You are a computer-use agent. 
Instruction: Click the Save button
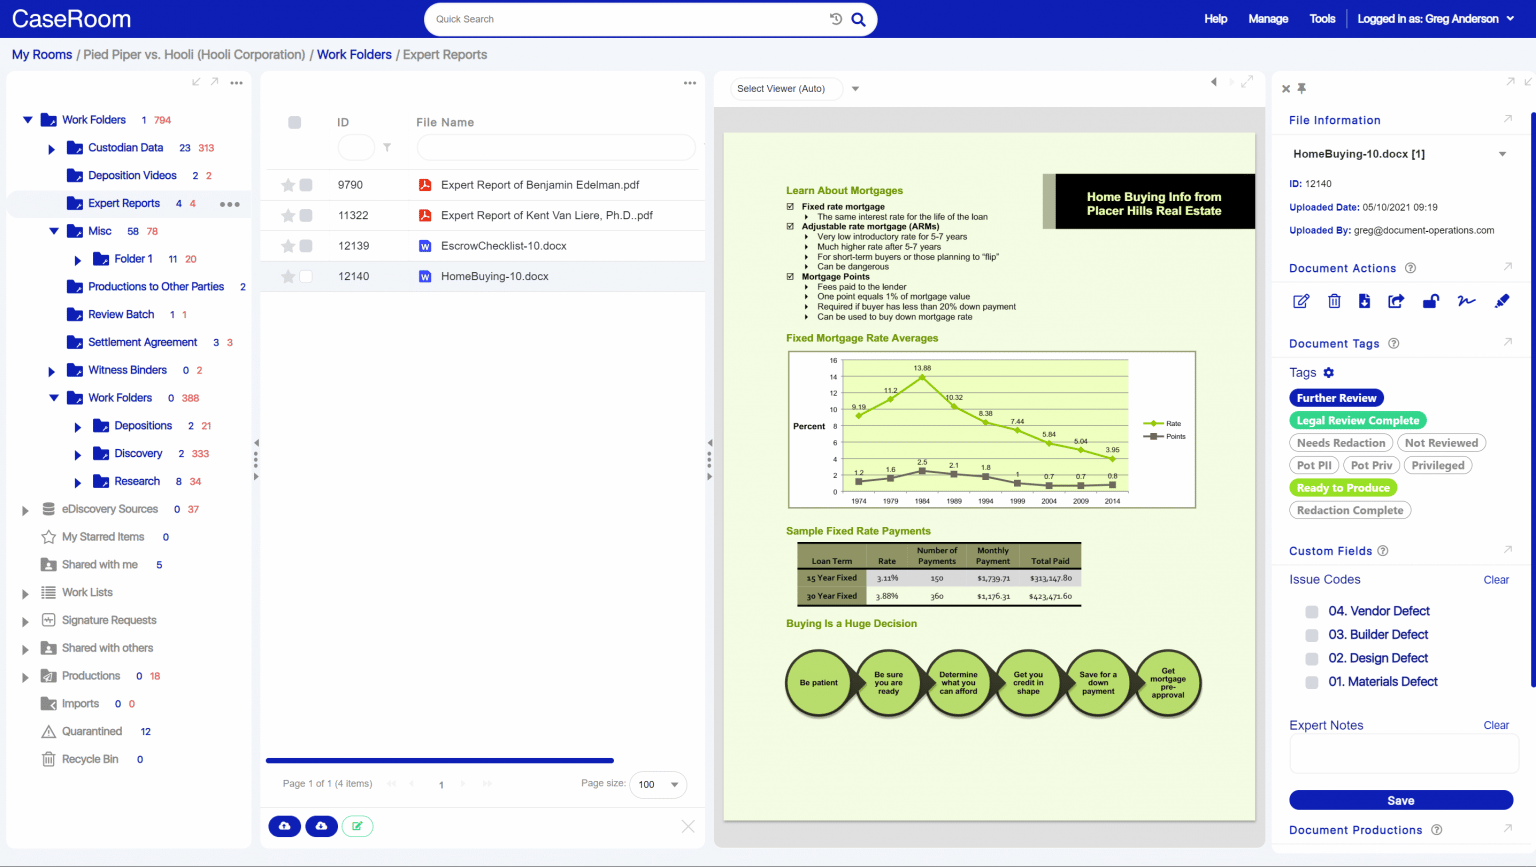click(1400, 801)
